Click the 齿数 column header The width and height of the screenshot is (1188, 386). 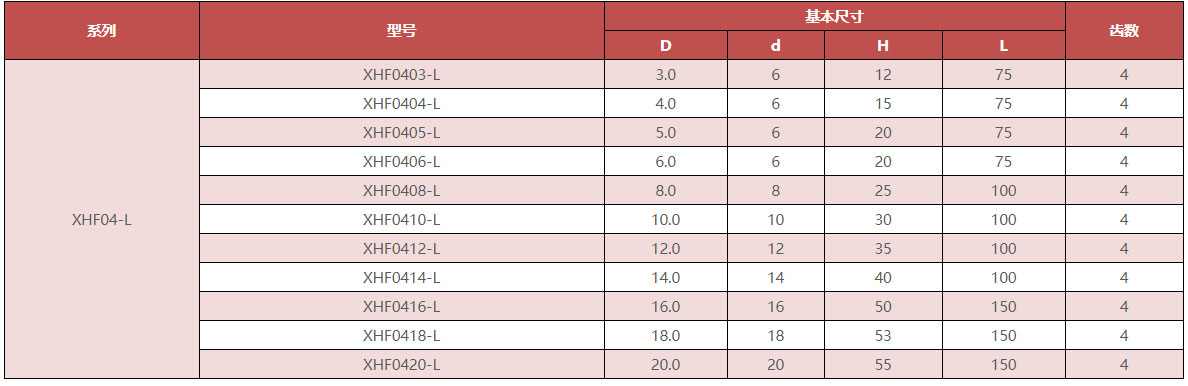pos(1124,31)
